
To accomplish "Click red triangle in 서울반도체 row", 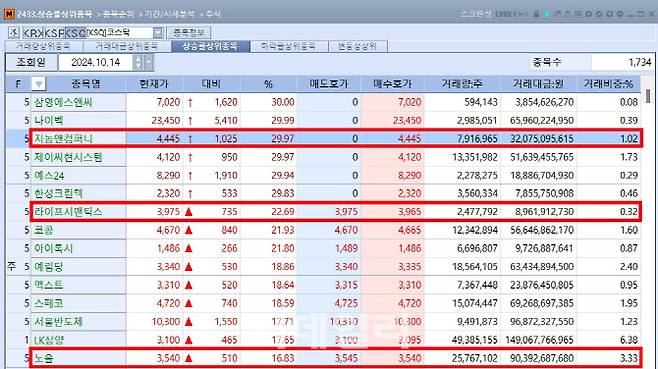I will (x=189, y=322).
